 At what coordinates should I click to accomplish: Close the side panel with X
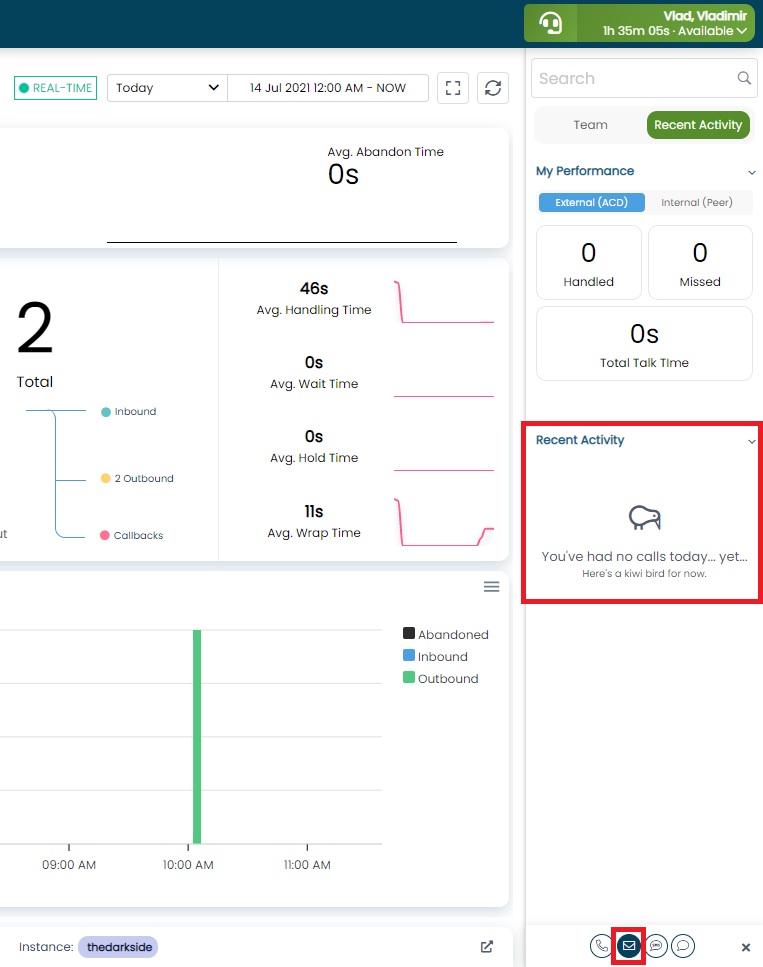745,947
